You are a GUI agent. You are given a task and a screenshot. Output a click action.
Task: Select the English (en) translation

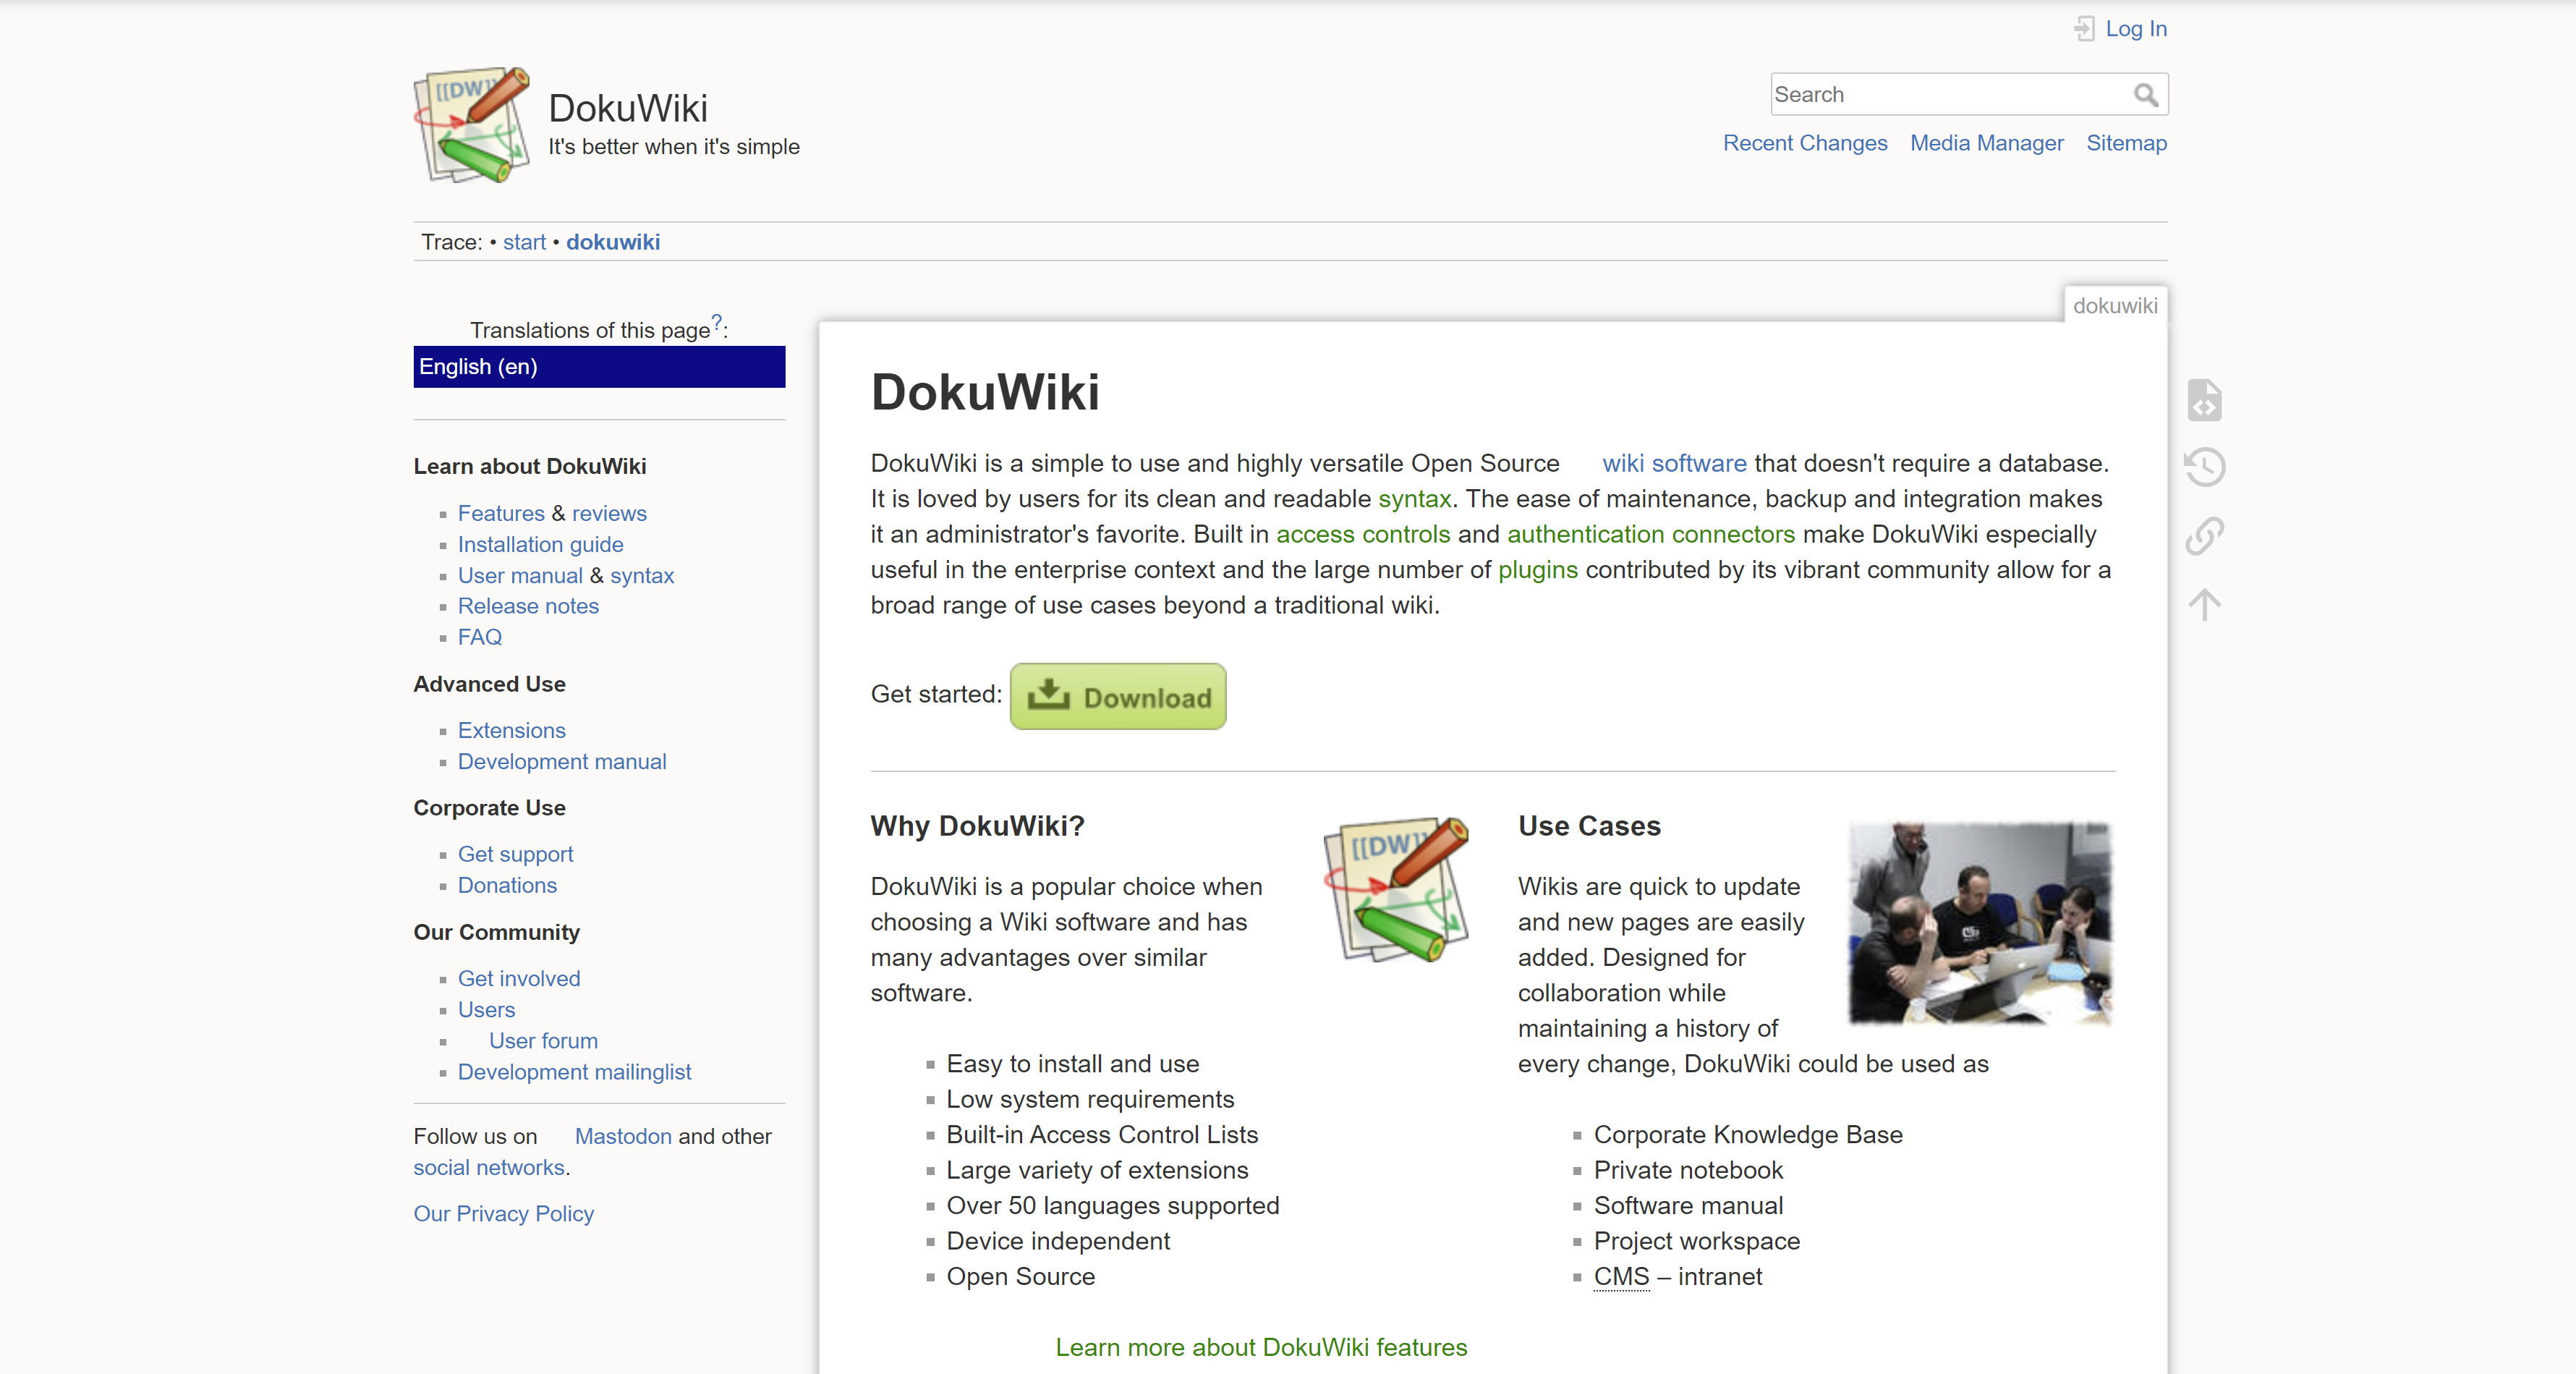tap(599, 367)
